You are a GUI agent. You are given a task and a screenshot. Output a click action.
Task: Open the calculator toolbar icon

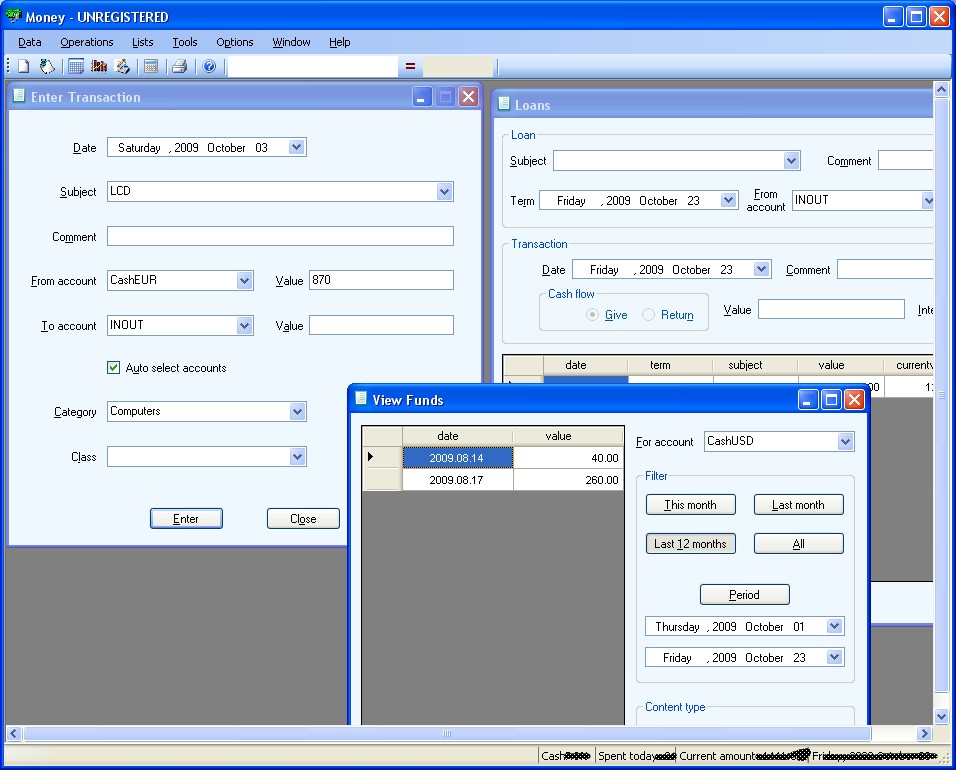(x=151, y=67)
